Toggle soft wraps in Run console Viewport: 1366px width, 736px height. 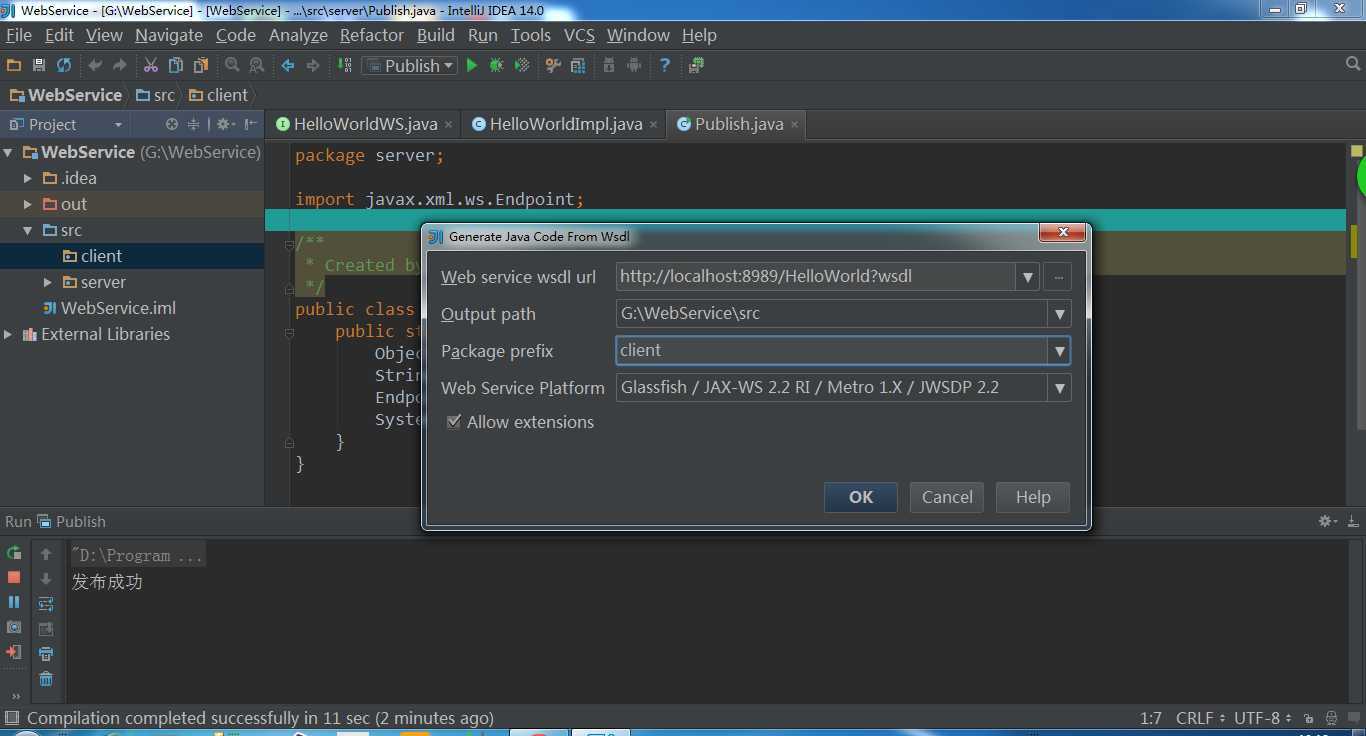tap(46, 604)
